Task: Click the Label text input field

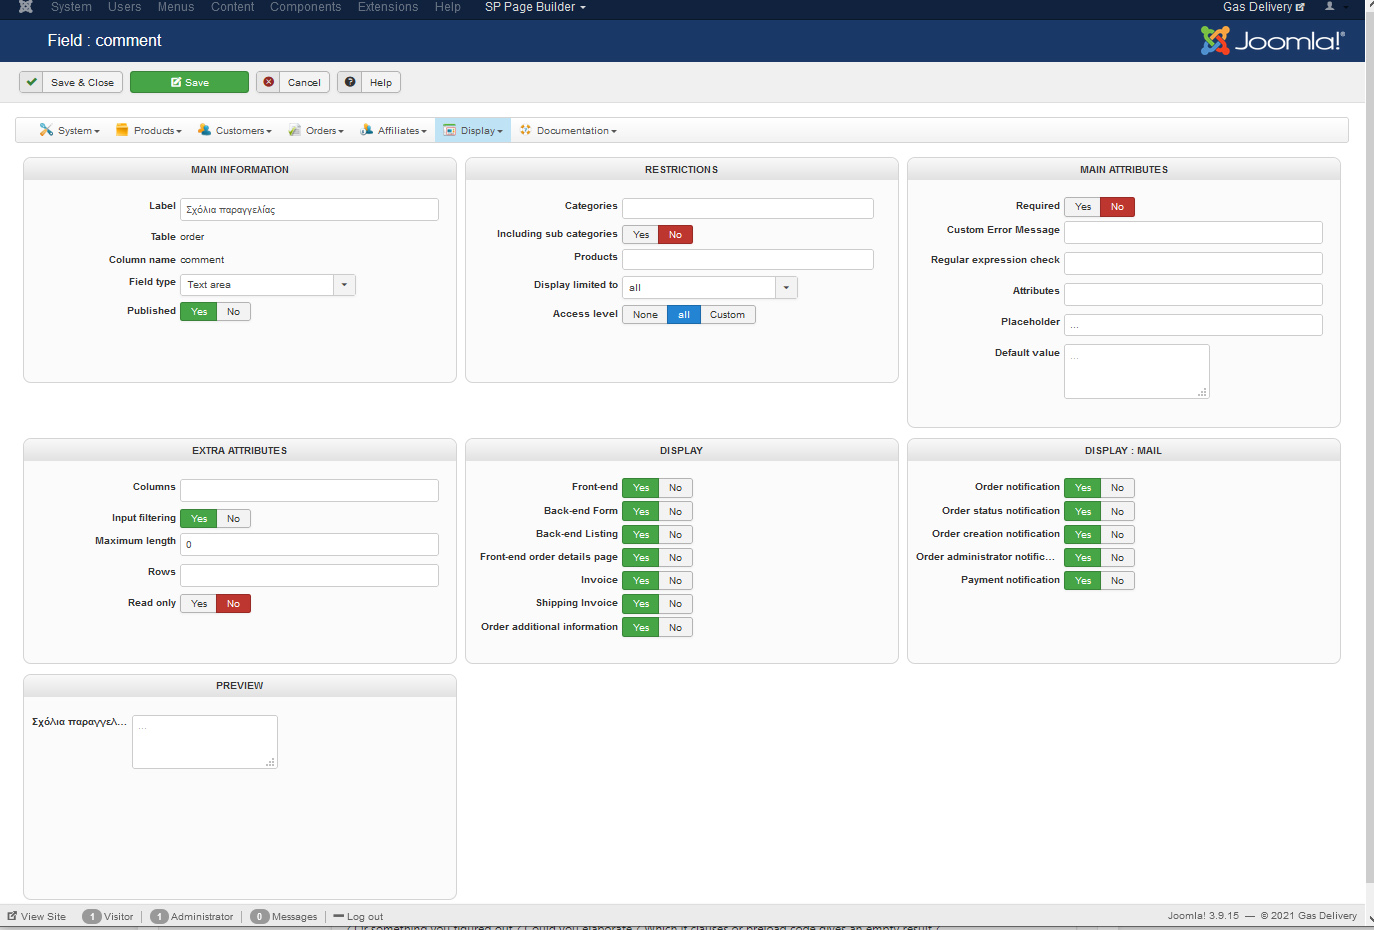Action: [x=309, y=210]
